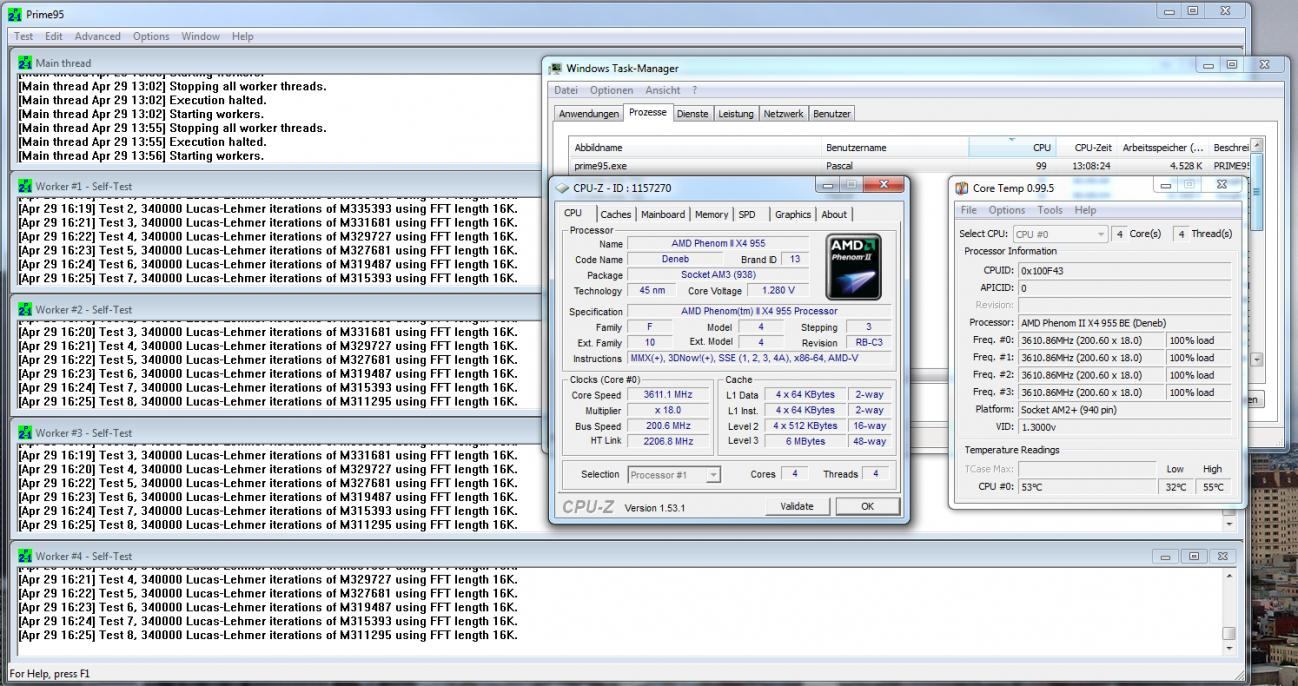The height and width of the screenshot is (686, 1298).
Task: Open the File menu in Core Temp
Action: click(968, 210)
